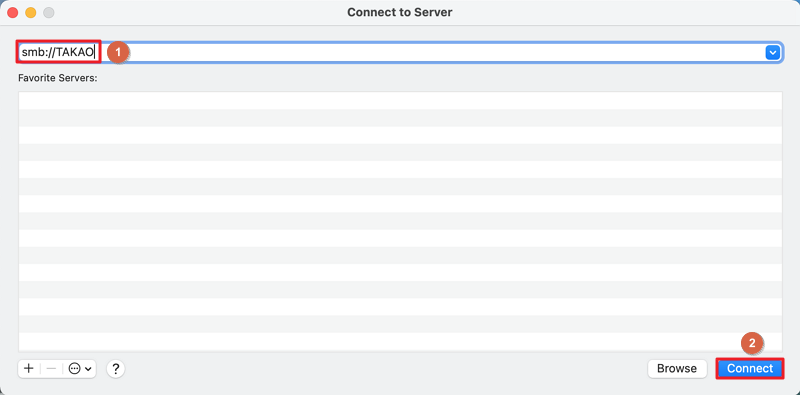The image size is (800, 395).
Task: Click the Connect button
Action: click(x=750, y=368)
